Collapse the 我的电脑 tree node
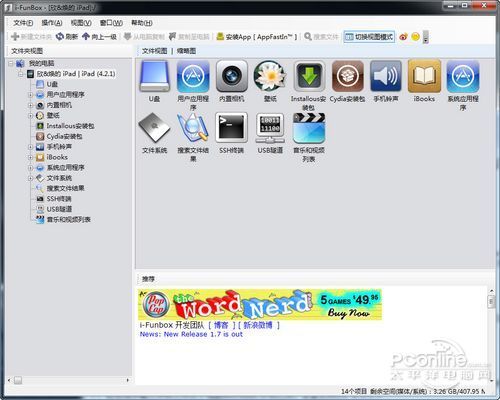 (11, 63)
